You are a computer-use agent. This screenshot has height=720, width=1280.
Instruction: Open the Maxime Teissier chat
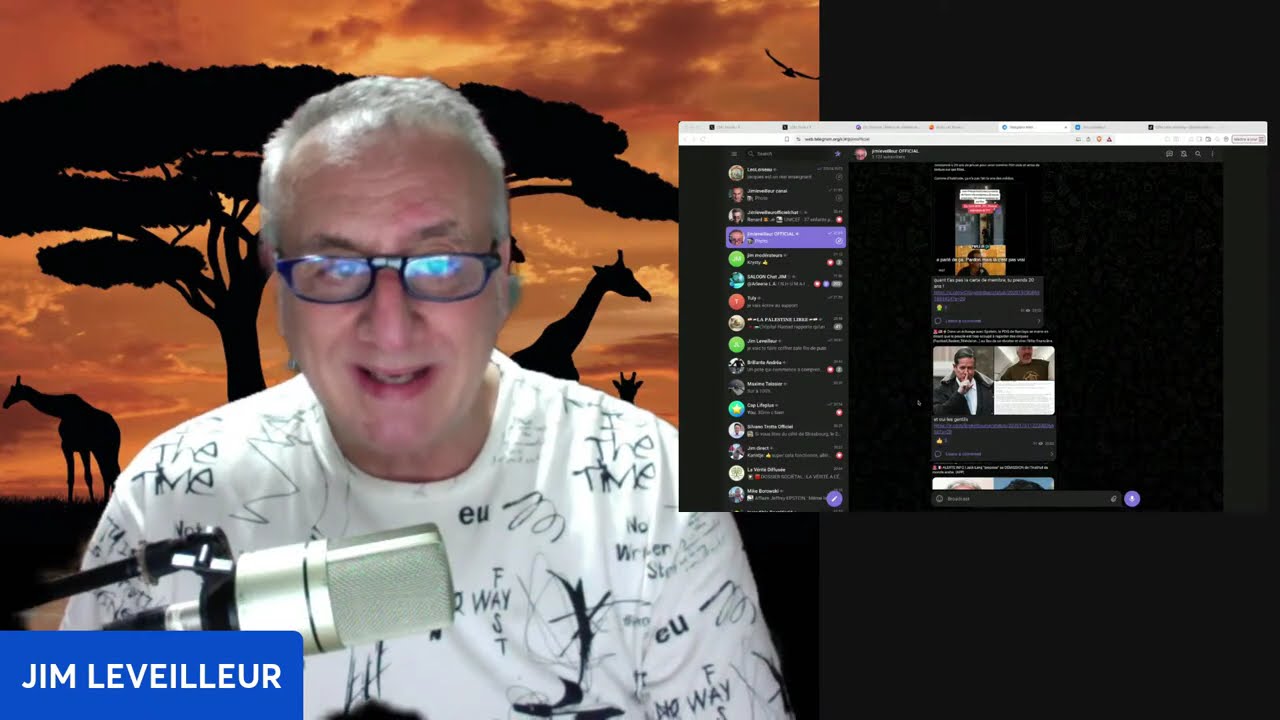click(786, 386)
